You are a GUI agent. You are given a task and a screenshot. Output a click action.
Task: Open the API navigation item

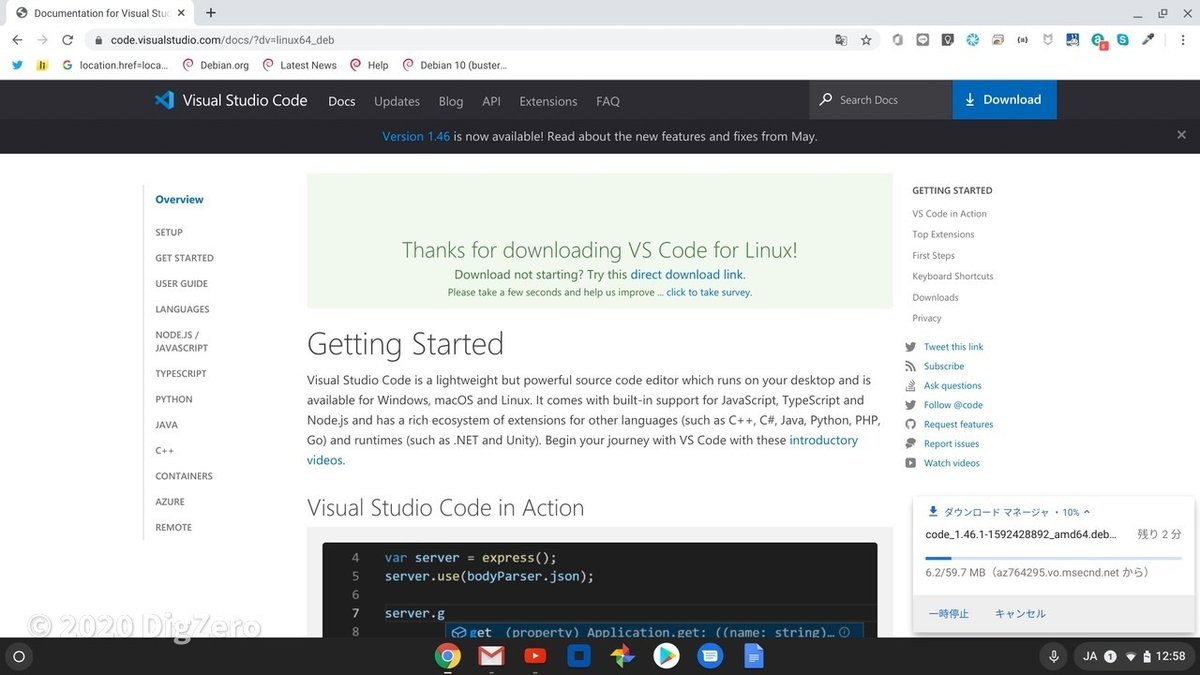[491, 101]
